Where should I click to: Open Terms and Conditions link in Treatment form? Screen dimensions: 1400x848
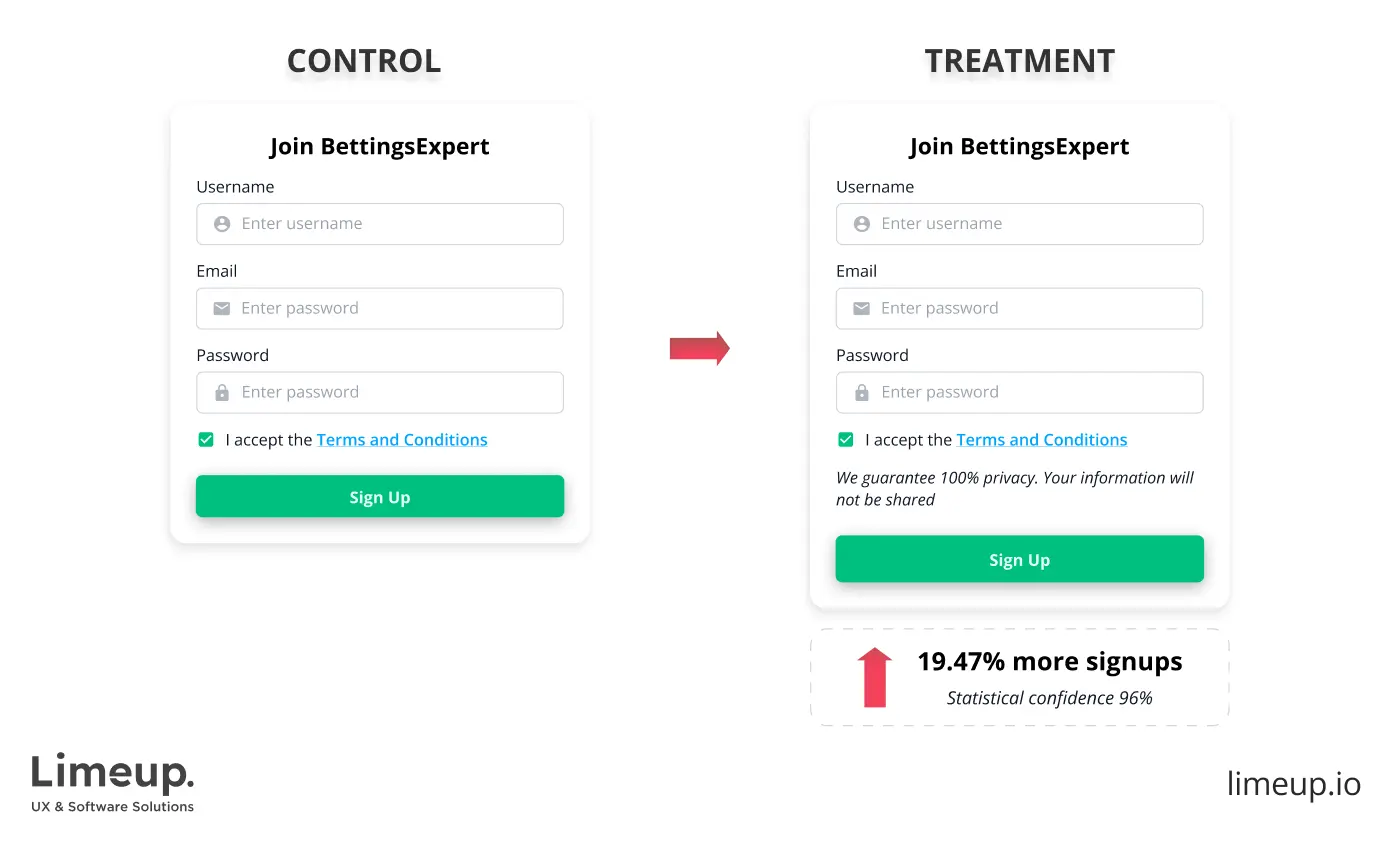tap(1041, 440)
